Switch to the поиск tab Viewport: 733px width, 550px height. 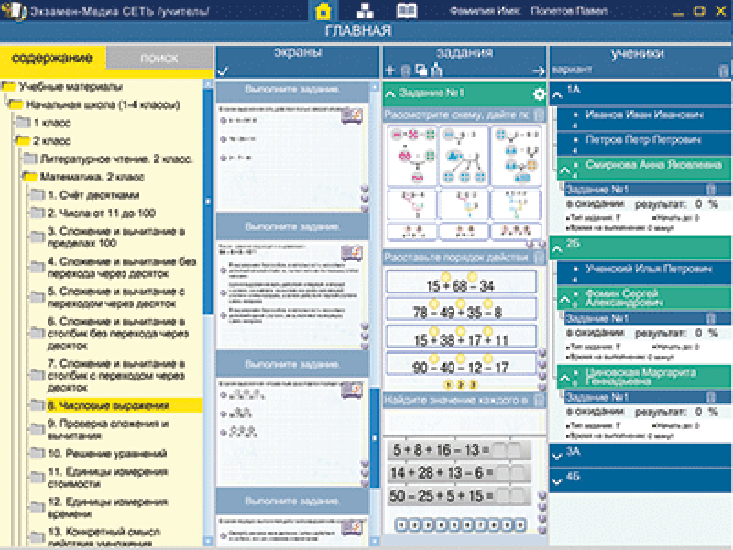tap(159, 58)
